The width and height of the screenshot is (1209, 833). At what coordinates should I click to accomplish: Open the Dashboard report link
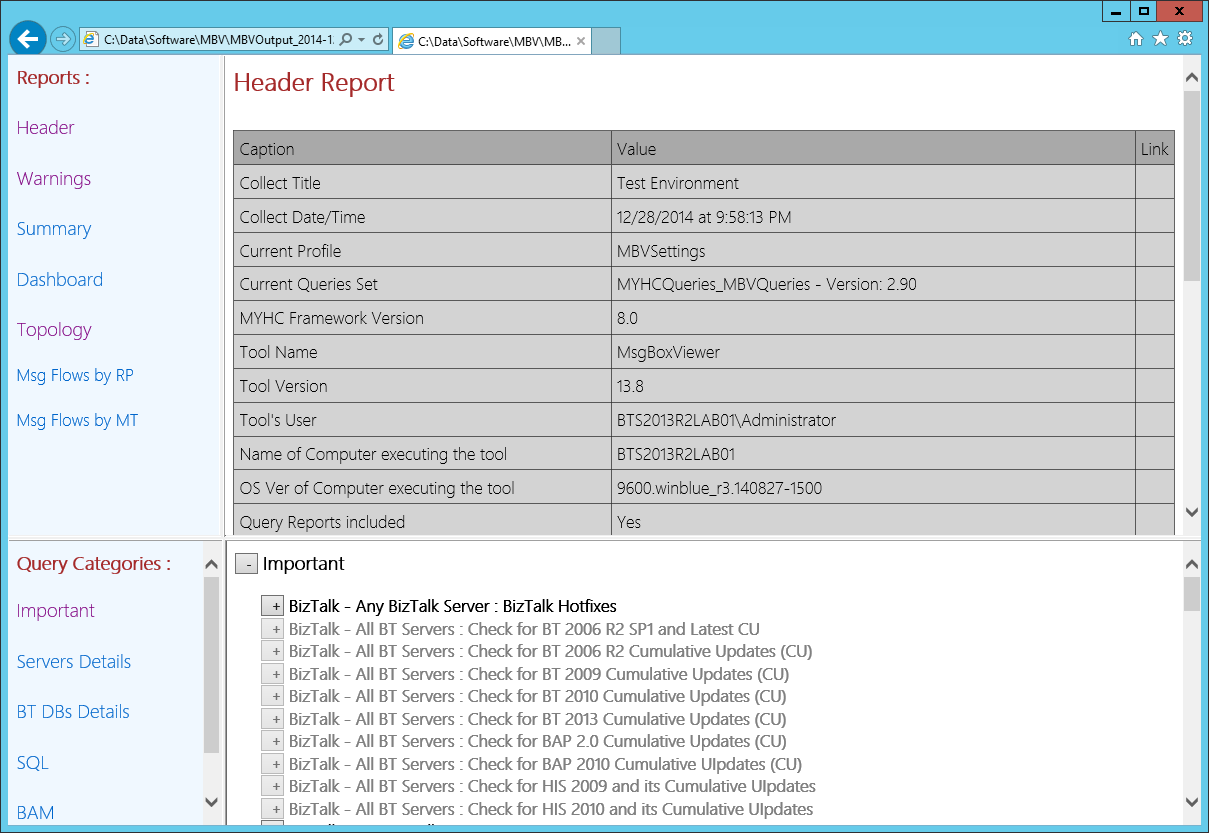click(x=60, y=280)
